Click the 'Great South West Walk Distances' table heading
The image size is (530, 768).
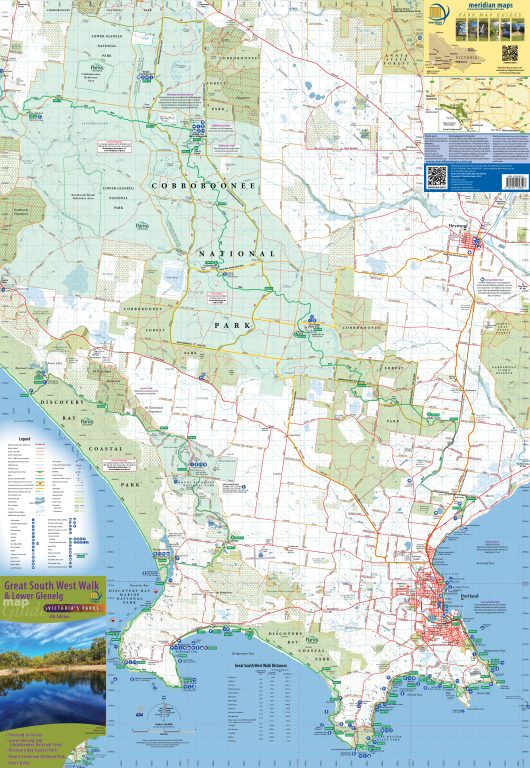coord(261,666)
